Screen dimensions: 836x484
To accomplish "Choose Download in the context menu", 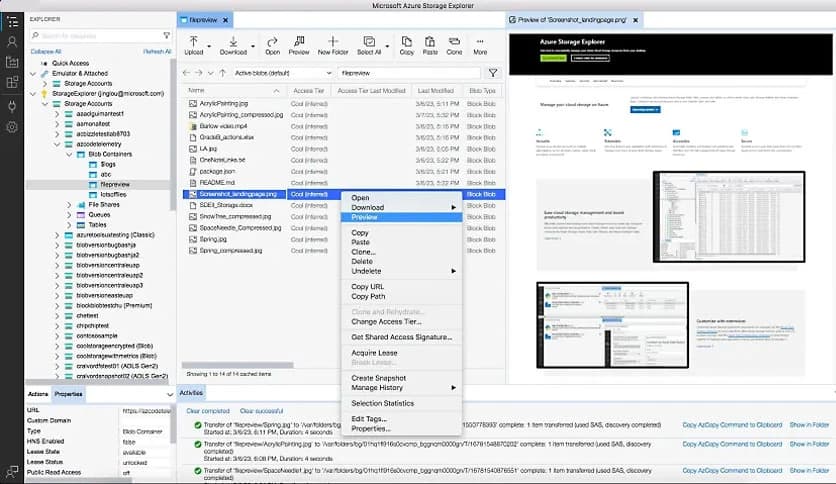I will 401,207.
